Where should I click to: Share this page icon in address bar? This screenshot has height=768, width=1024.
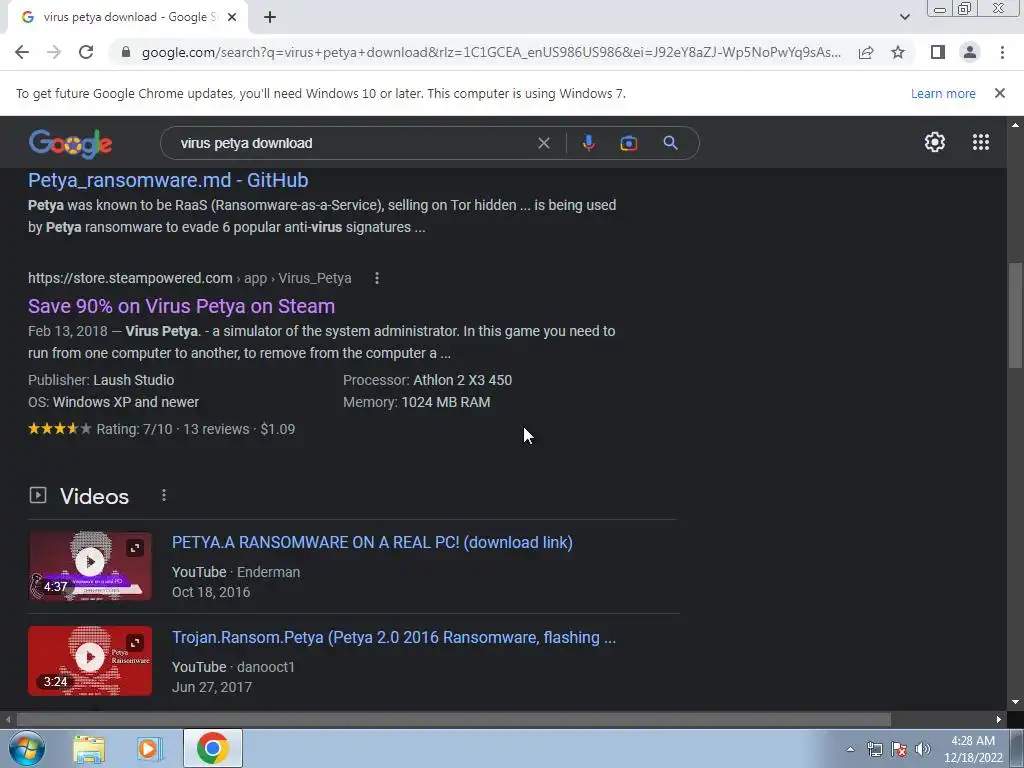tap(866, 52)
